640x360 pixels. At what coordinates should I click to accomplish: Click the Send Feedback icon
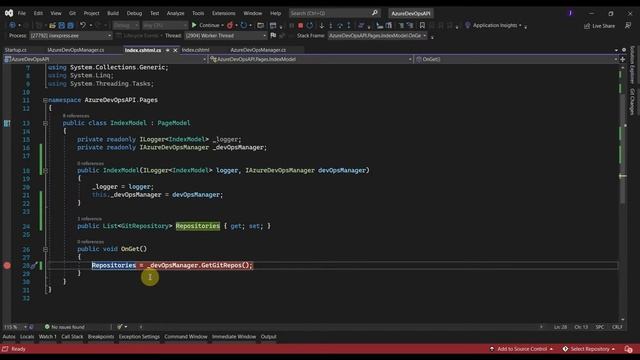pyautogui.click(x=628, y=25)
